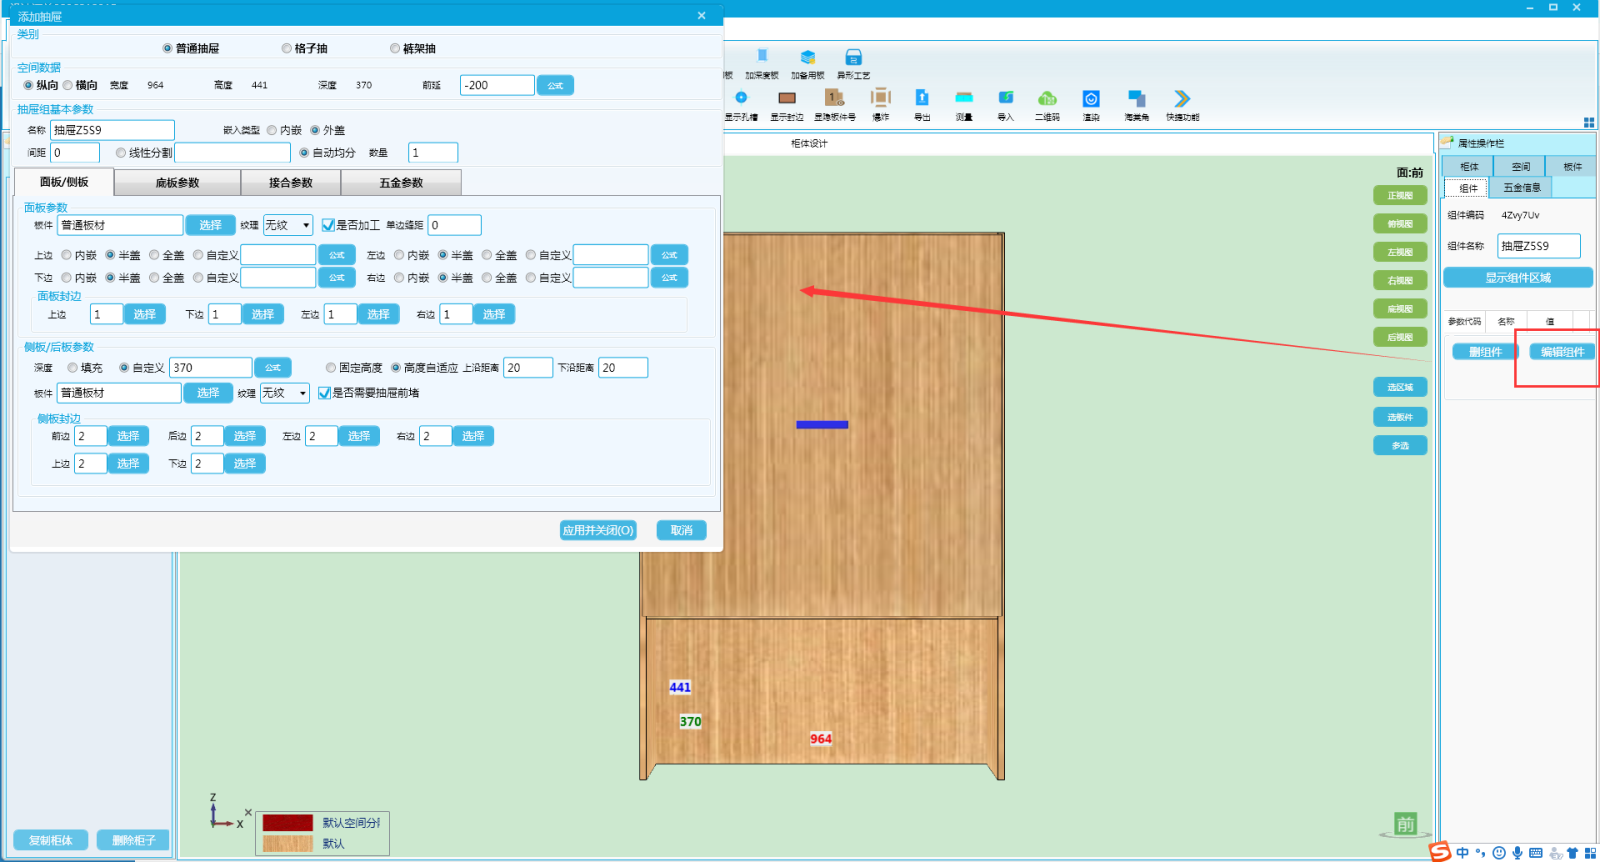The image size is (1600, 862).
Task: Click the 编辑组件 button
Action: (1562, 352)
